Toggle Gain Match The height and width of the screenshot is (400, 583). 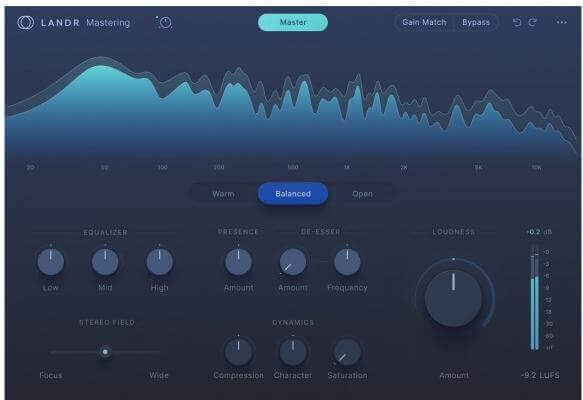pos(424,22)
